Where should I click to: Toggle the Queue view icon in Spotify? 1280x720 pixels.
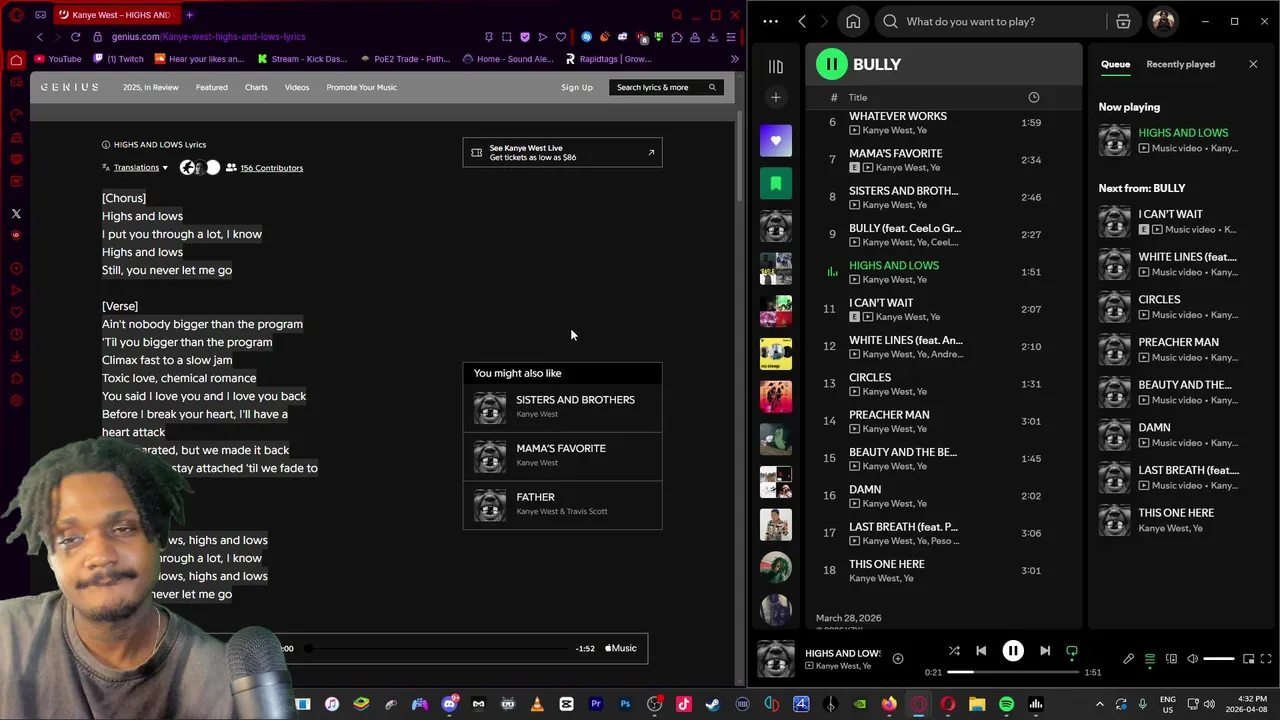click(x=1150, y=659)
